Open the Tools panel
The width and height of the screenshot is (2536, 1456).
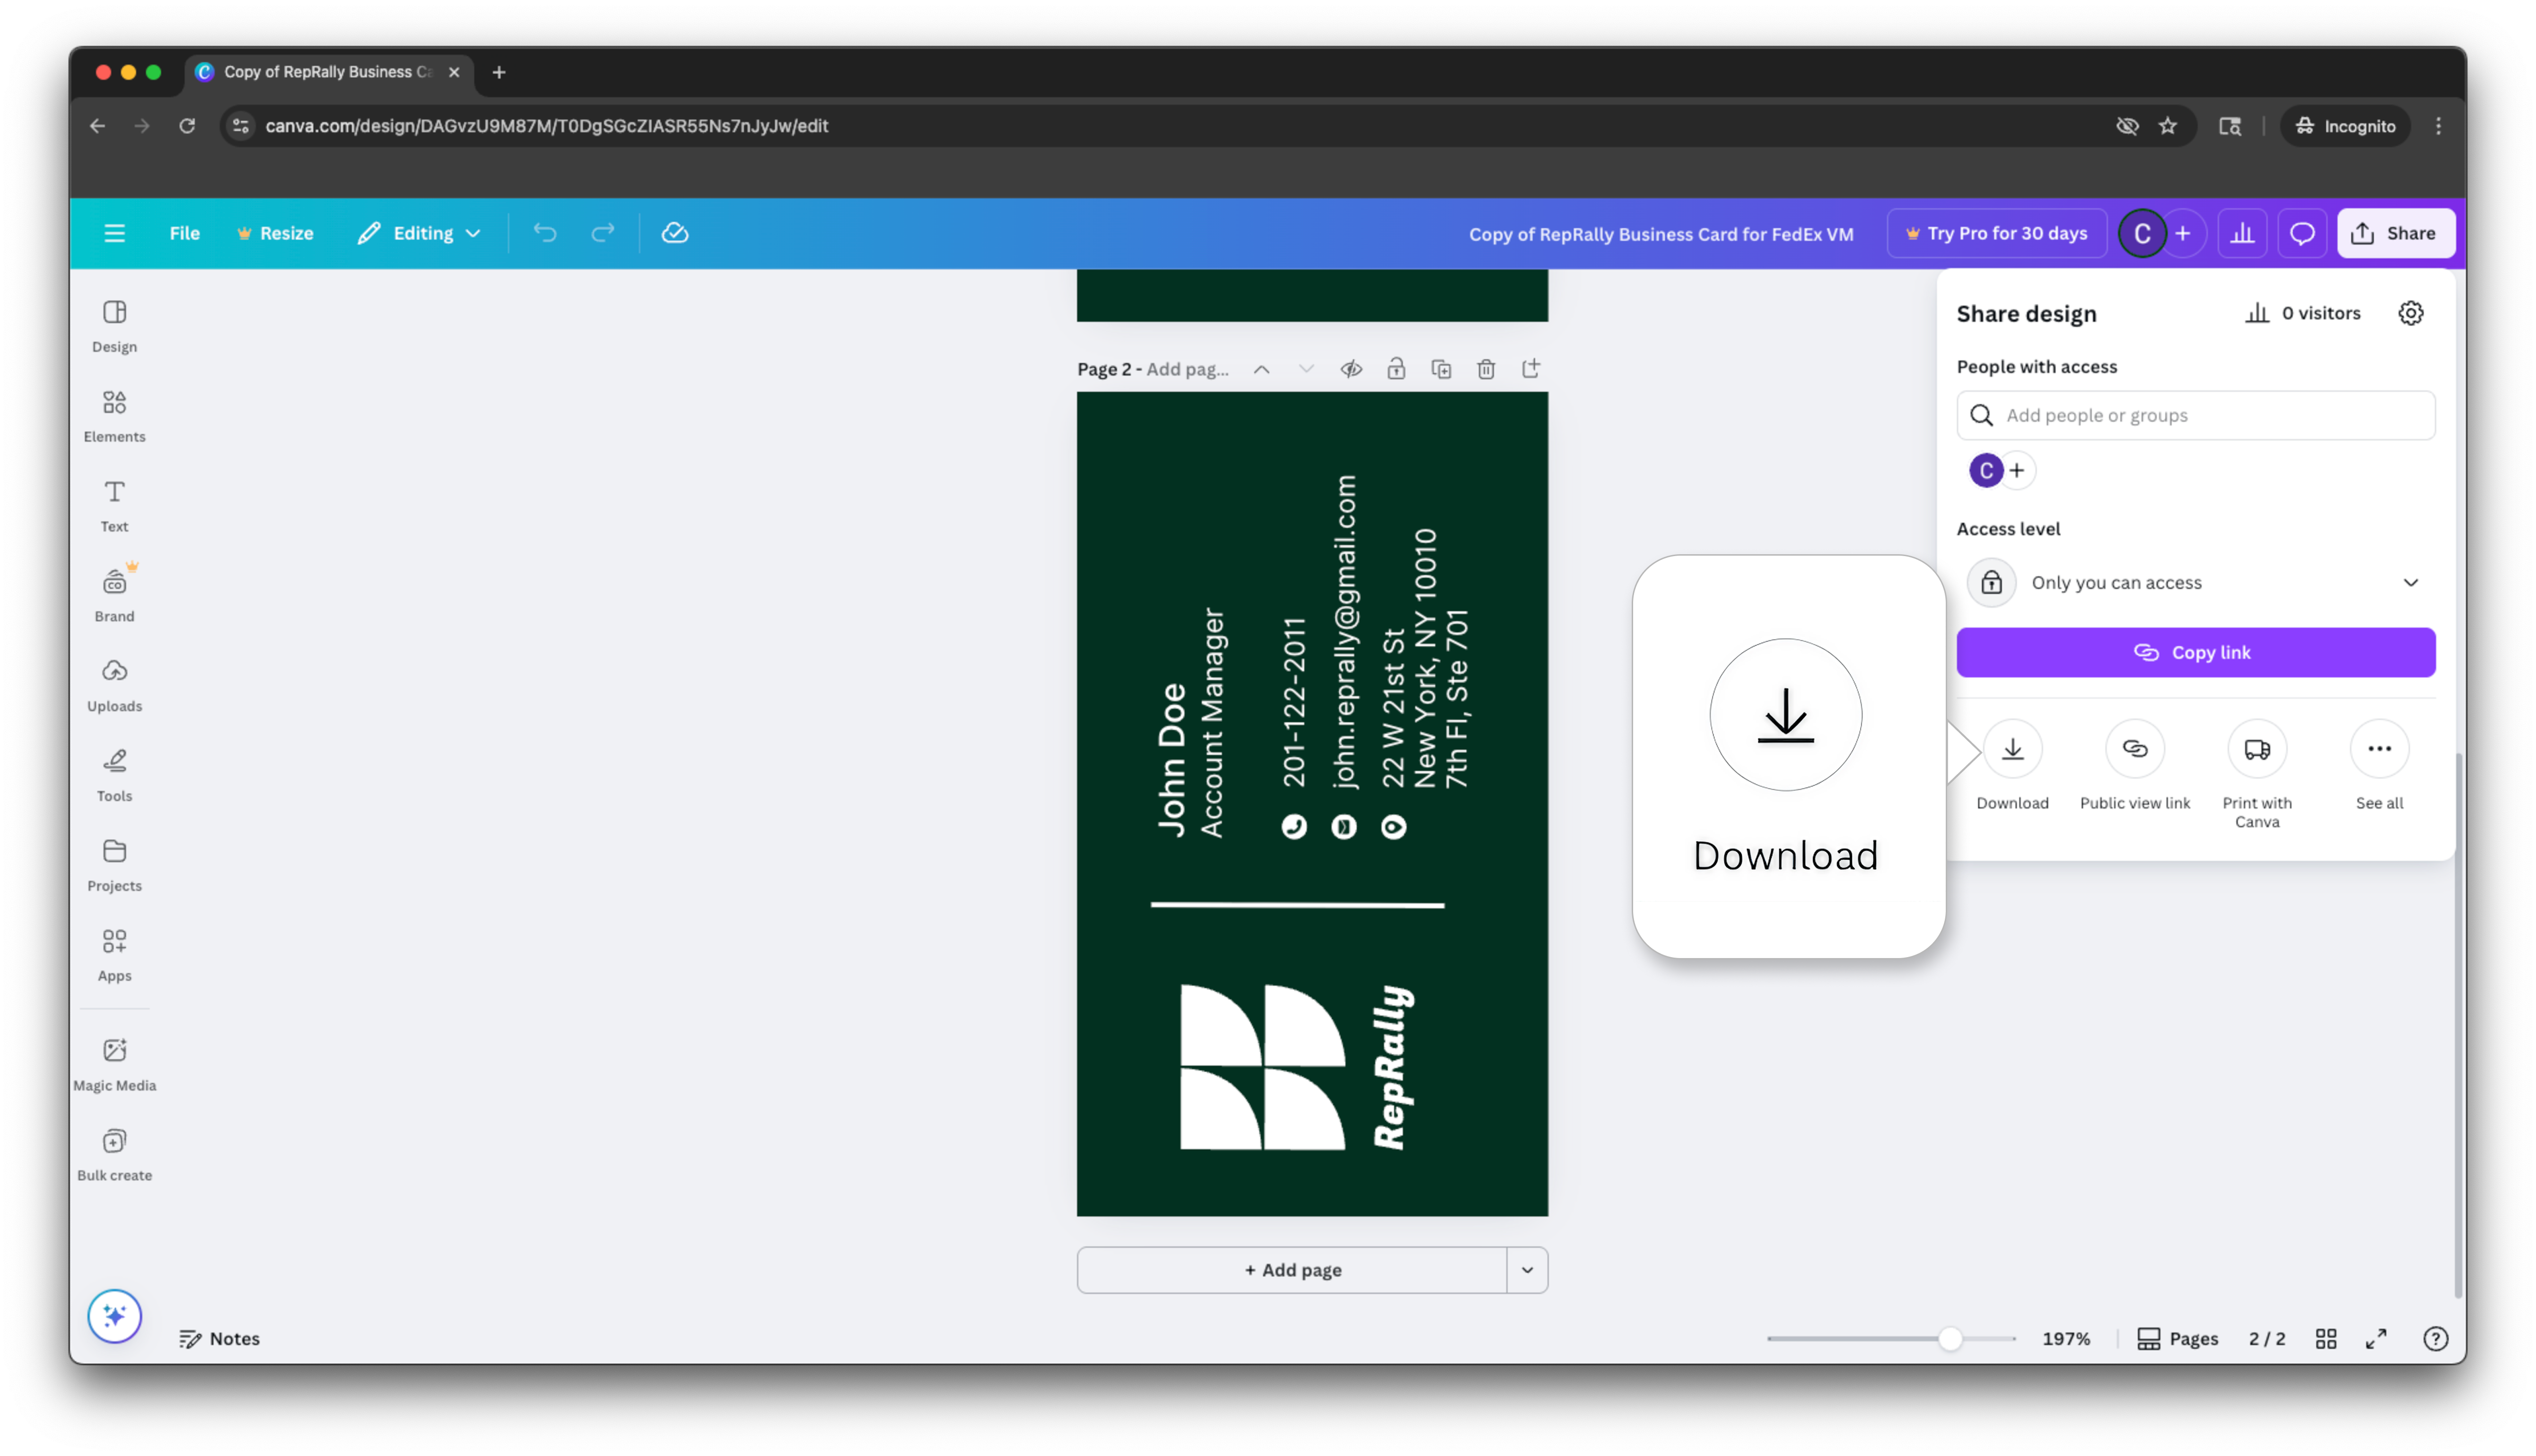114,776
